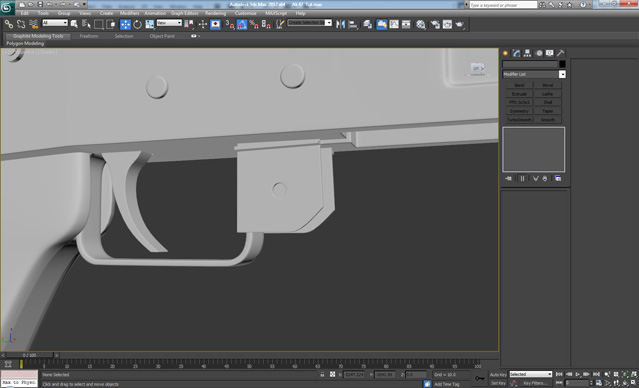This screenshot has width=639, height=388.
Task: Click the search keyword or phrase field
Action: pos(503,5)
